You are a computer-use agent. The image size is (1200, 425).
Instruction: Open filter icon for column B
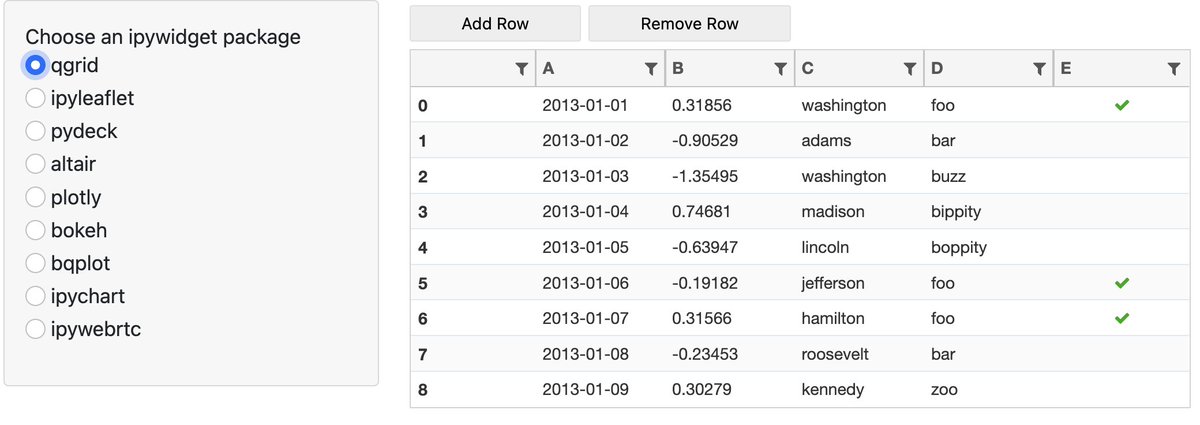coord(781,69)
